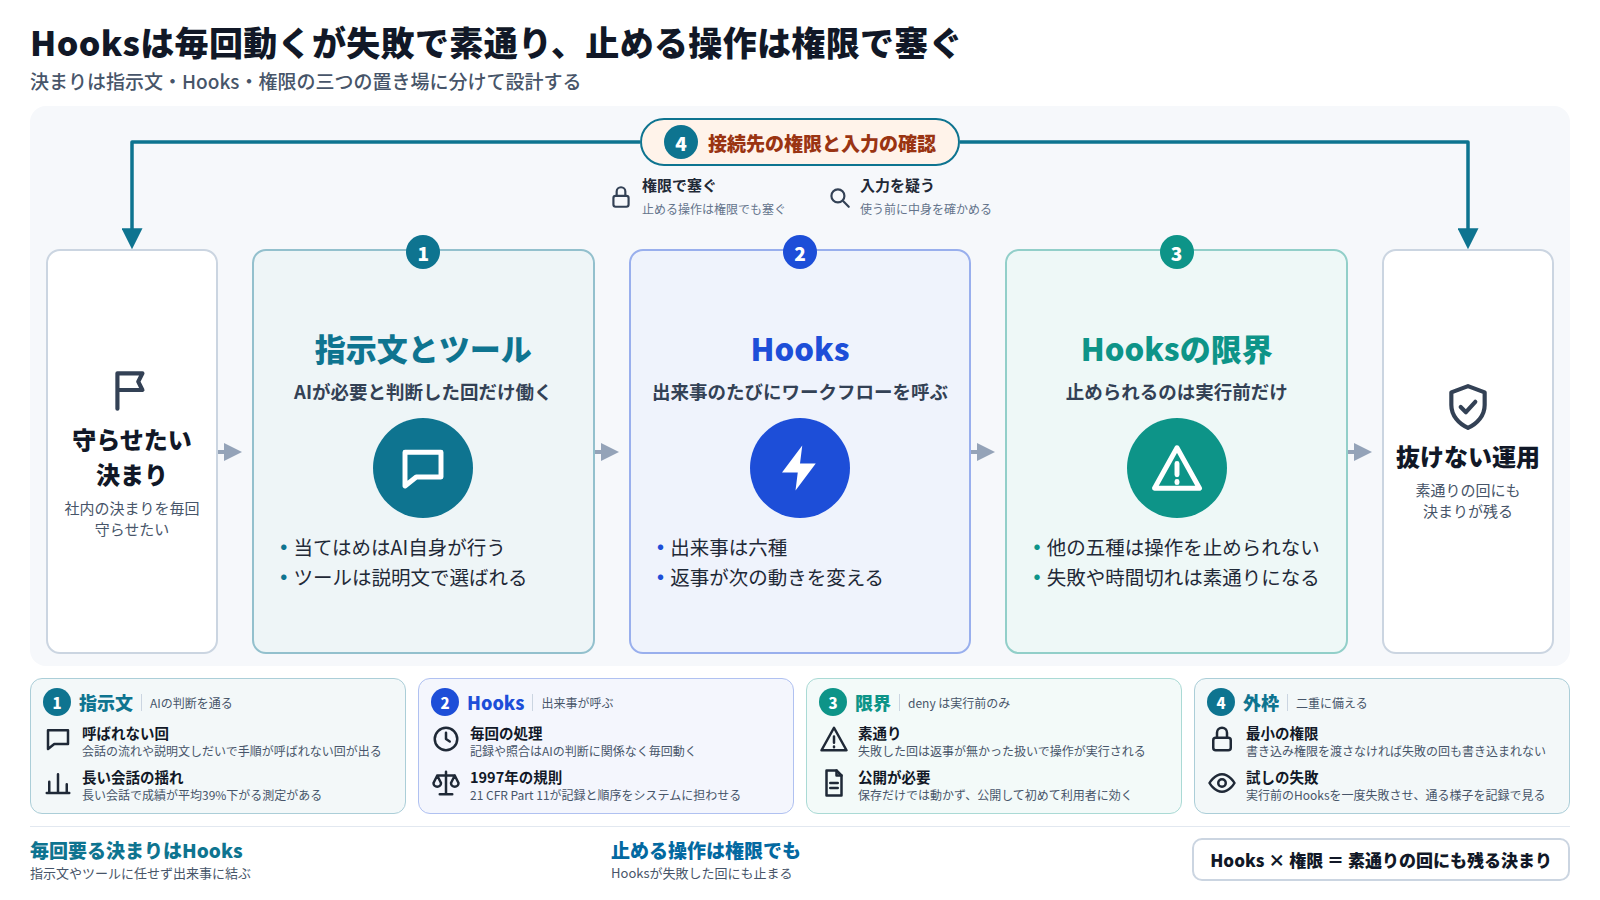
Task: Click the 毎回要る決まりはHooks heading
Action: [137, 851]
